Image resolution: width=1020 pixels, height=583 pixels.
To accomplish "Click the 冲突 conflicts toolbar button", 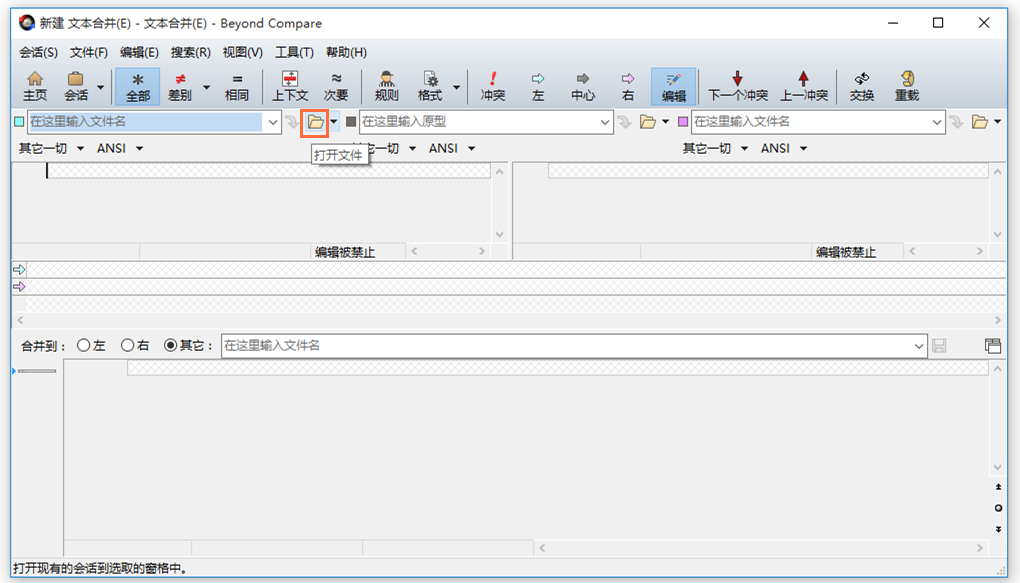I will tap(492, 86).
